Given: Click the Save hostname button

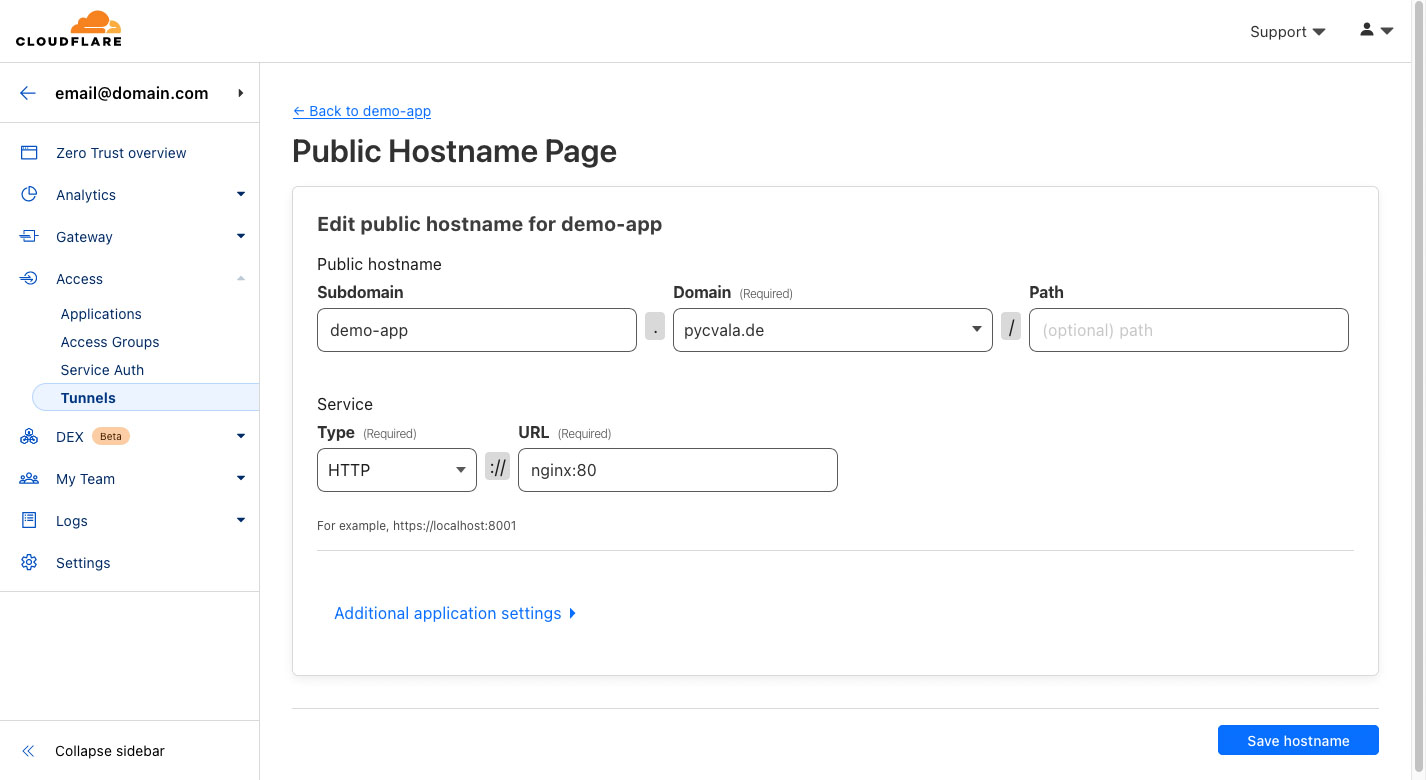Looking at the screenshot, I should click(1297, 741).
